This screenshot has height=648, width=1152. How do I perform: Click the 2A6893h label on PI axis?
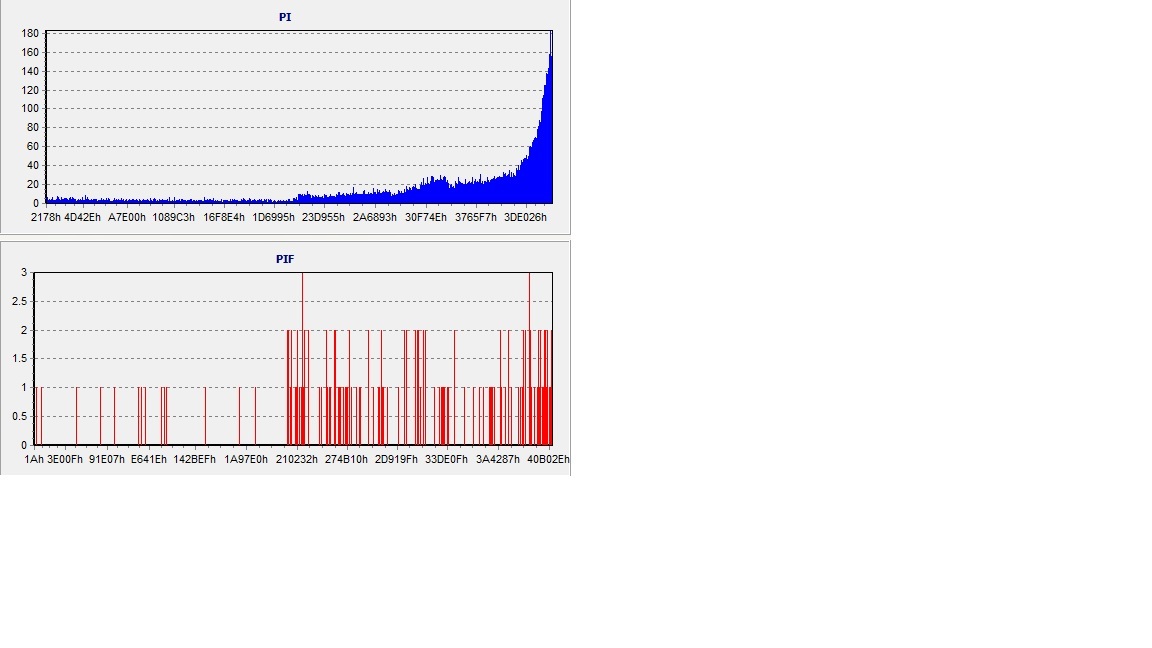[375, 217]
